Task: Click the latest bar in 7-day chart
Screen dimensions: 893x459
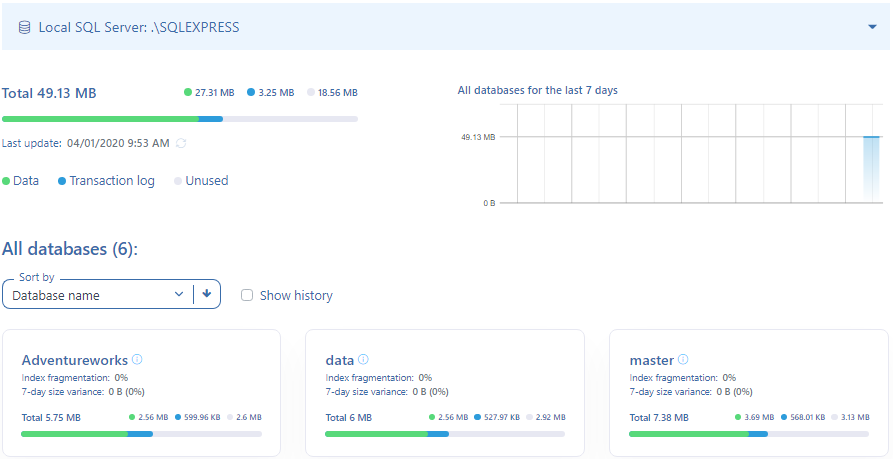Action: 871,169
